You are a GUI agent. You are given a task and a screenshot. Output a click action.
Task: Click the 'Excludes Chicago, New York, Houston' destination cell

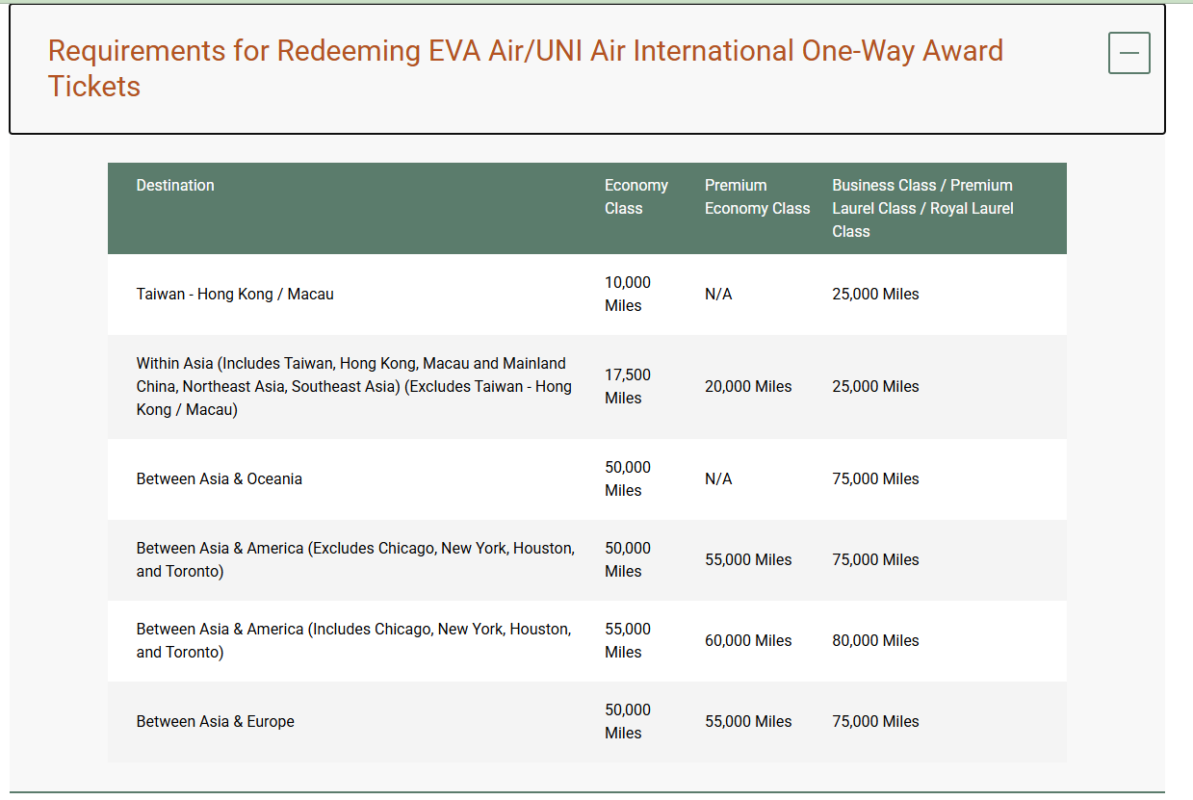click(x=355, y=559)
